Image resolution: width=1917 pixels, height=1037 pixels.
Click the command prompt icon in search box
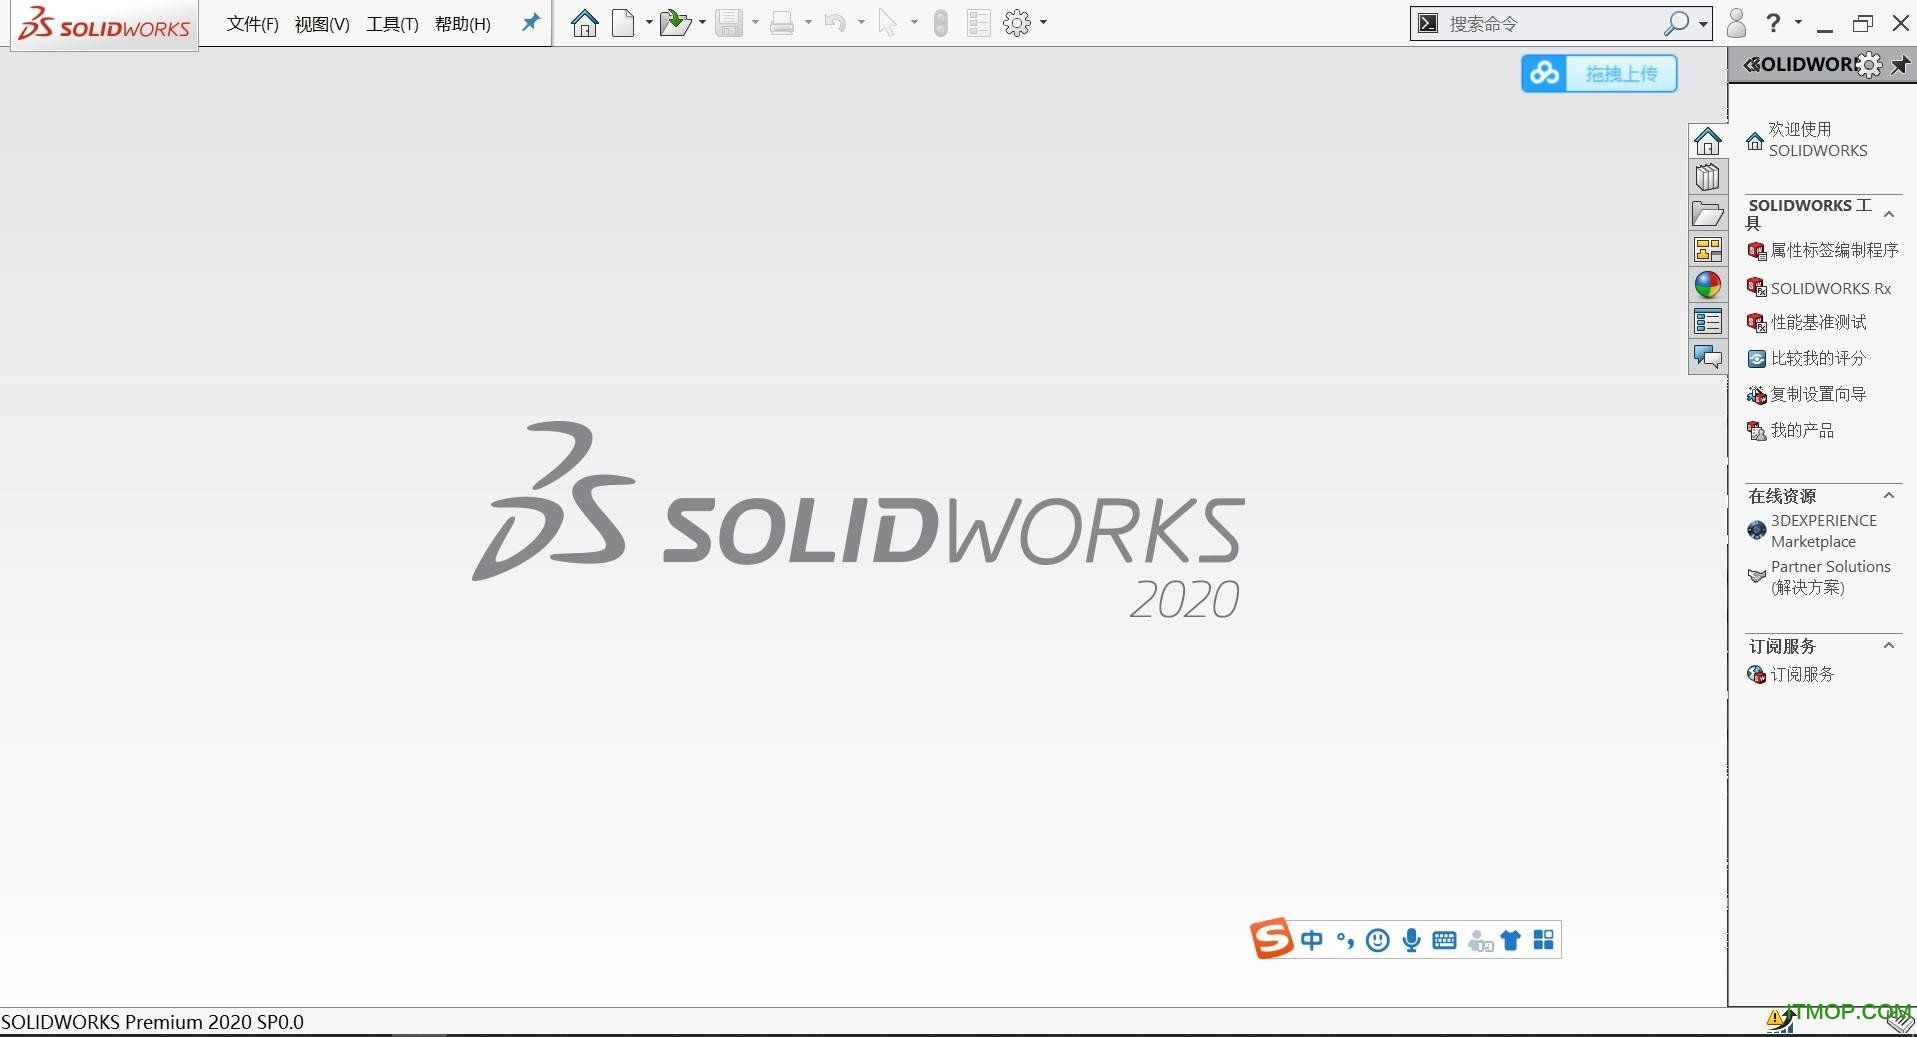[1428, 23]
